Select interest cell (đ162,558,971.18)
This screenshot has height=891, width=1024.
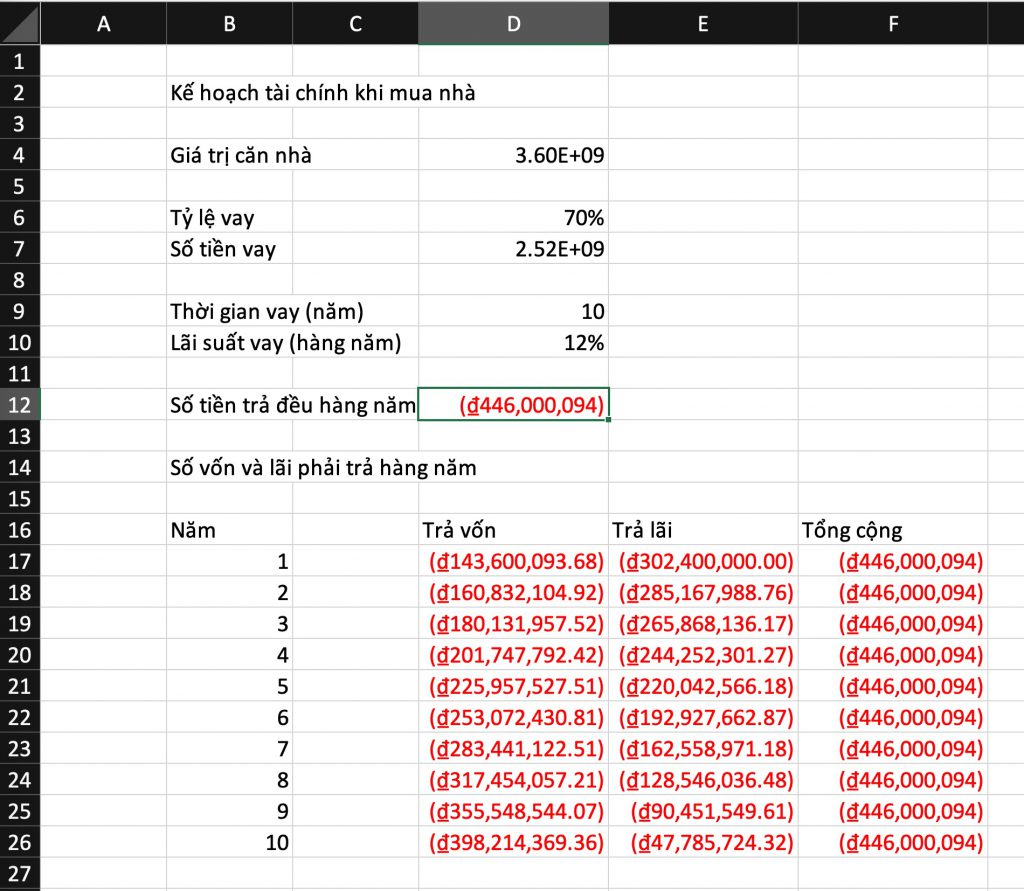tap(703, 749)
